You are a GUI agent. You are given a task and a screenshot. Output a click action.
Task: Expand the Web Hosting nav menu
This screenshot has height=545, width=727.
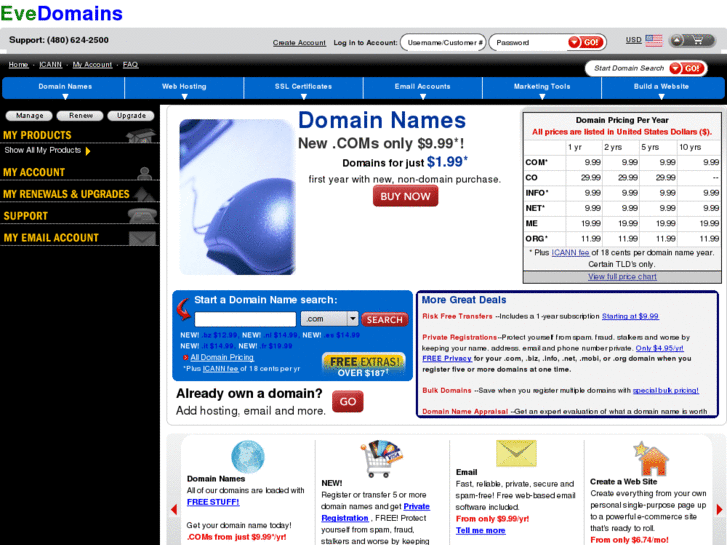point(184,89)
